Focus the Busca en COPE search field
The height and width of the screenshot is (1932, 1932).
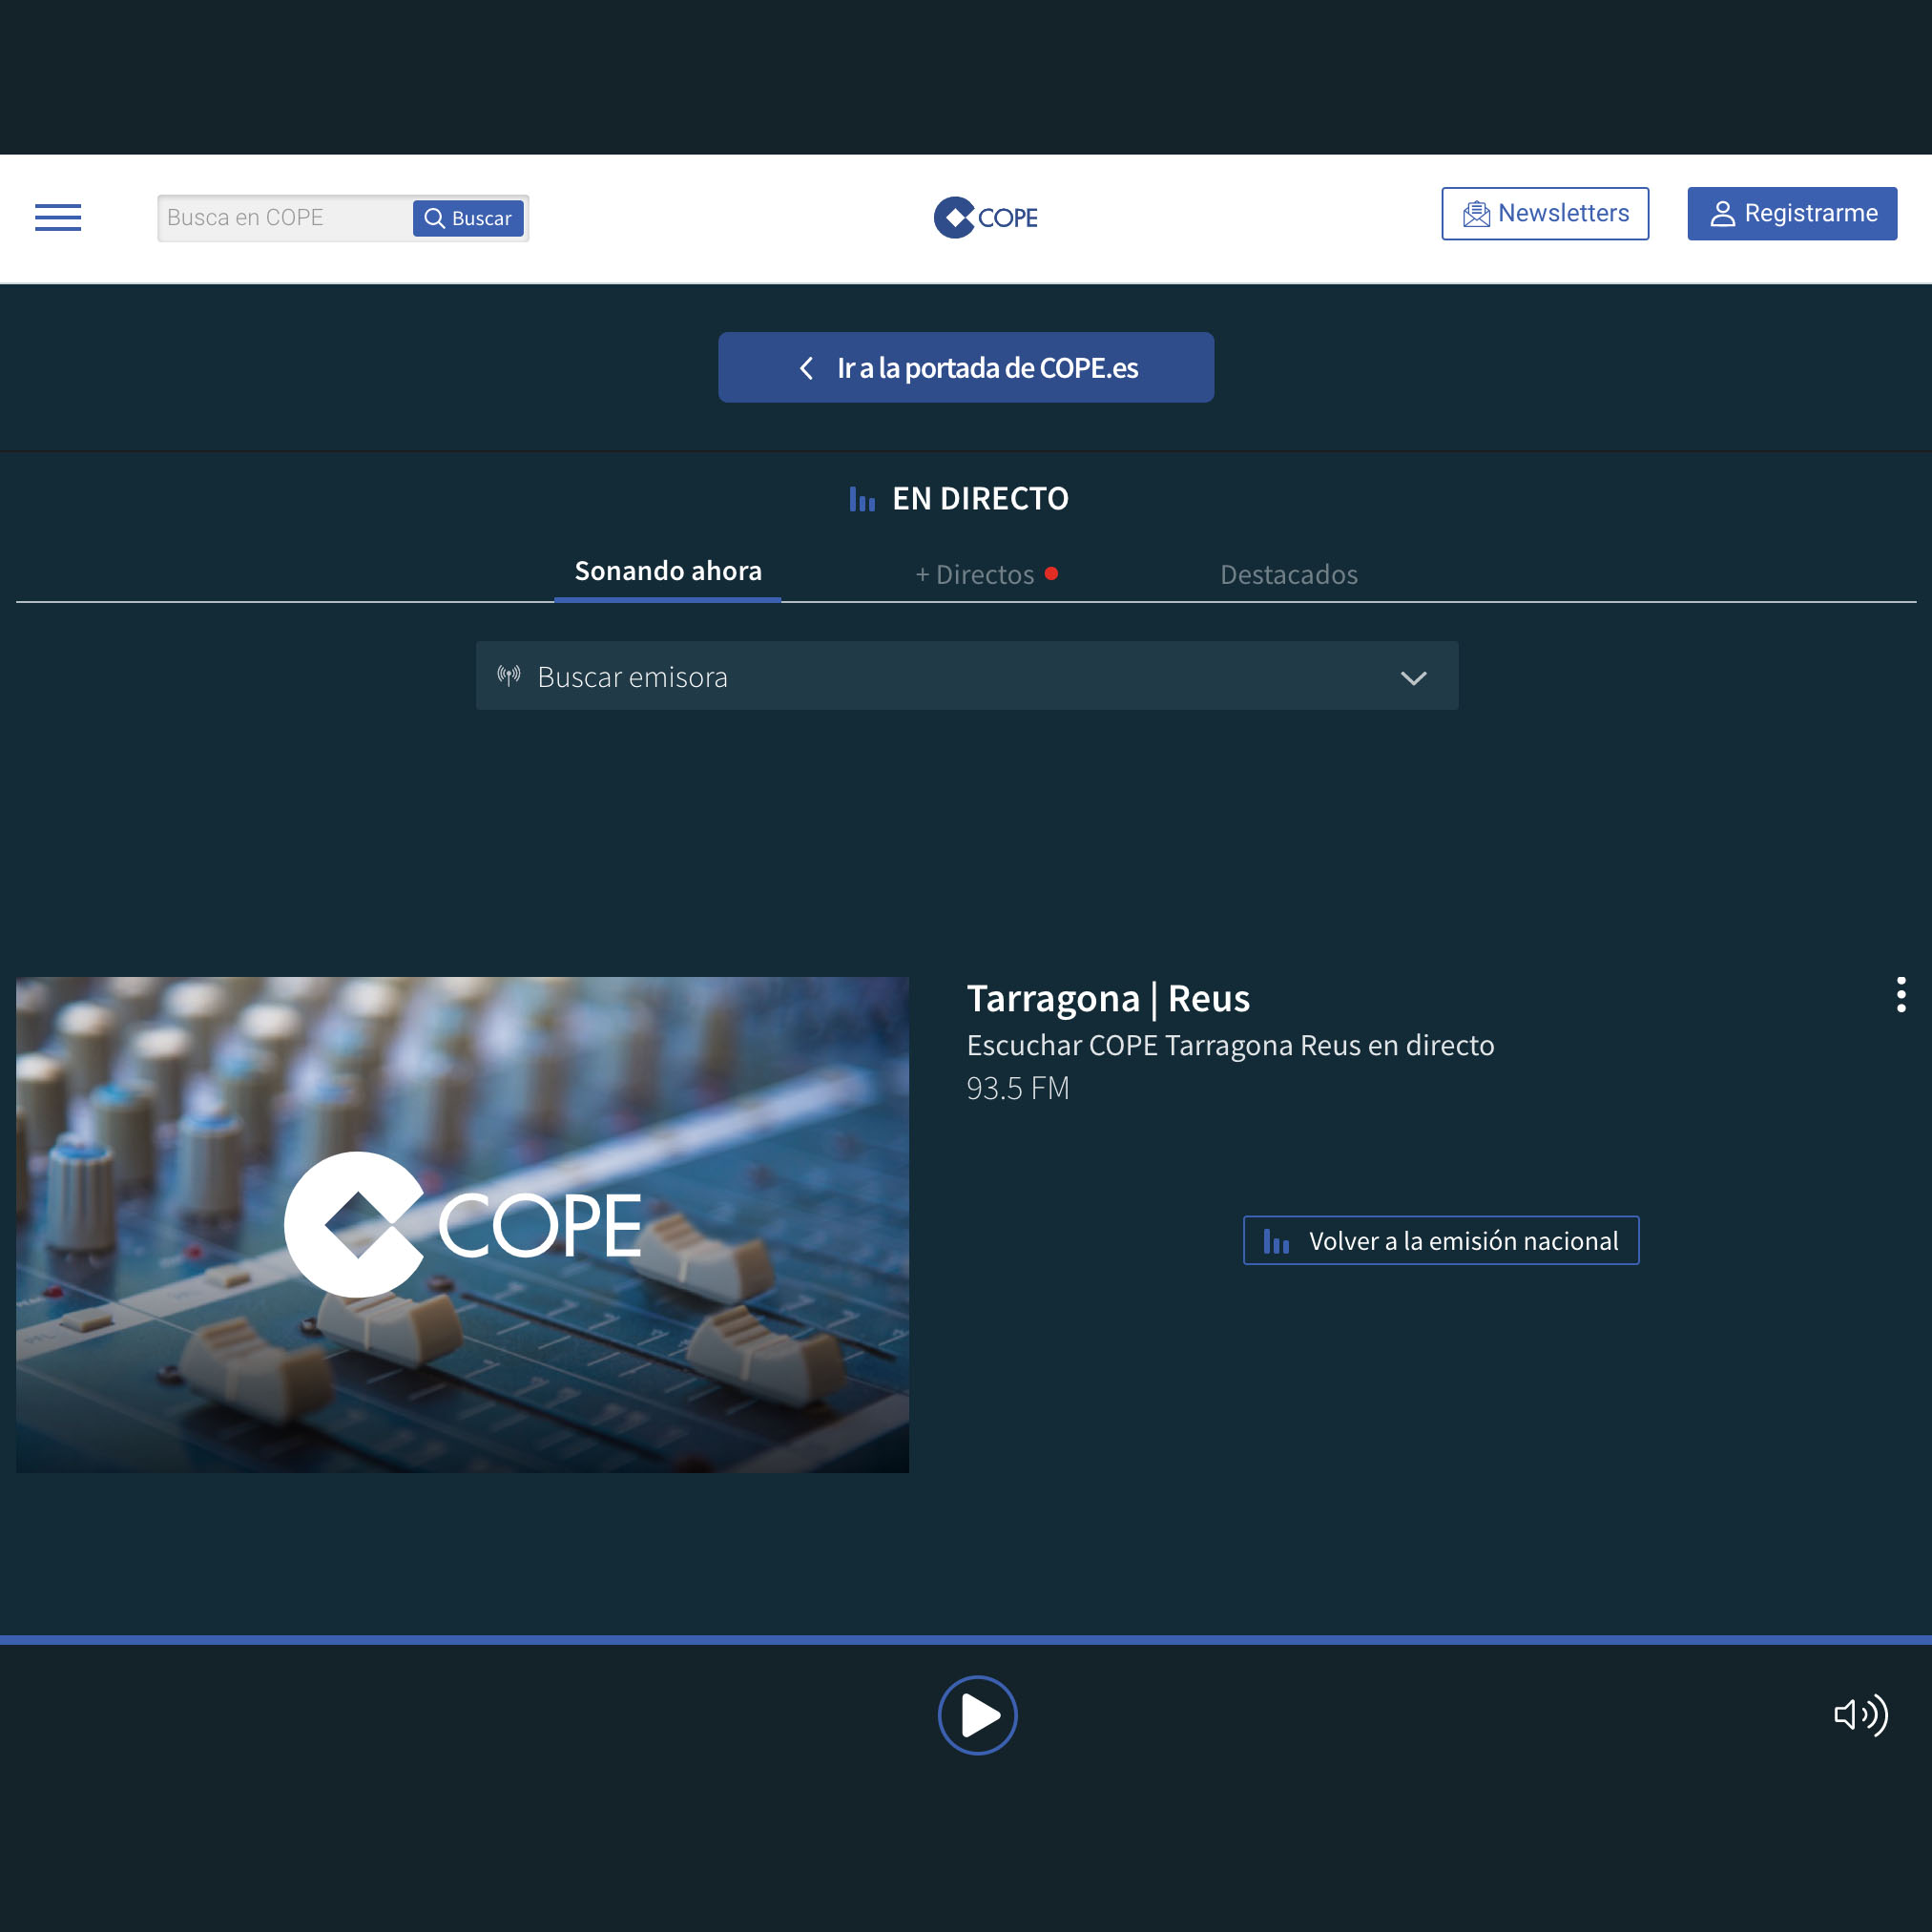coord(285,218)
